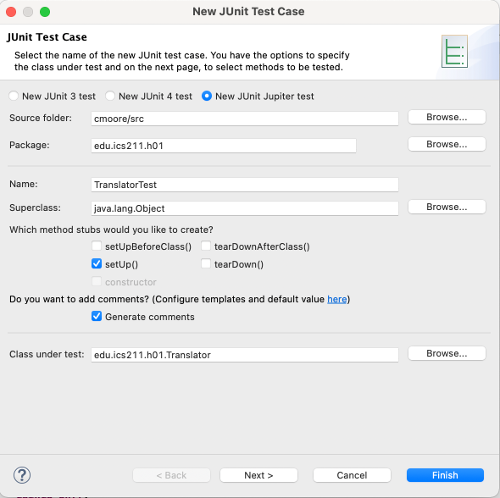Browse for the Package
Viewport: 500px width, 498px height.
click(x=447, y=144)
